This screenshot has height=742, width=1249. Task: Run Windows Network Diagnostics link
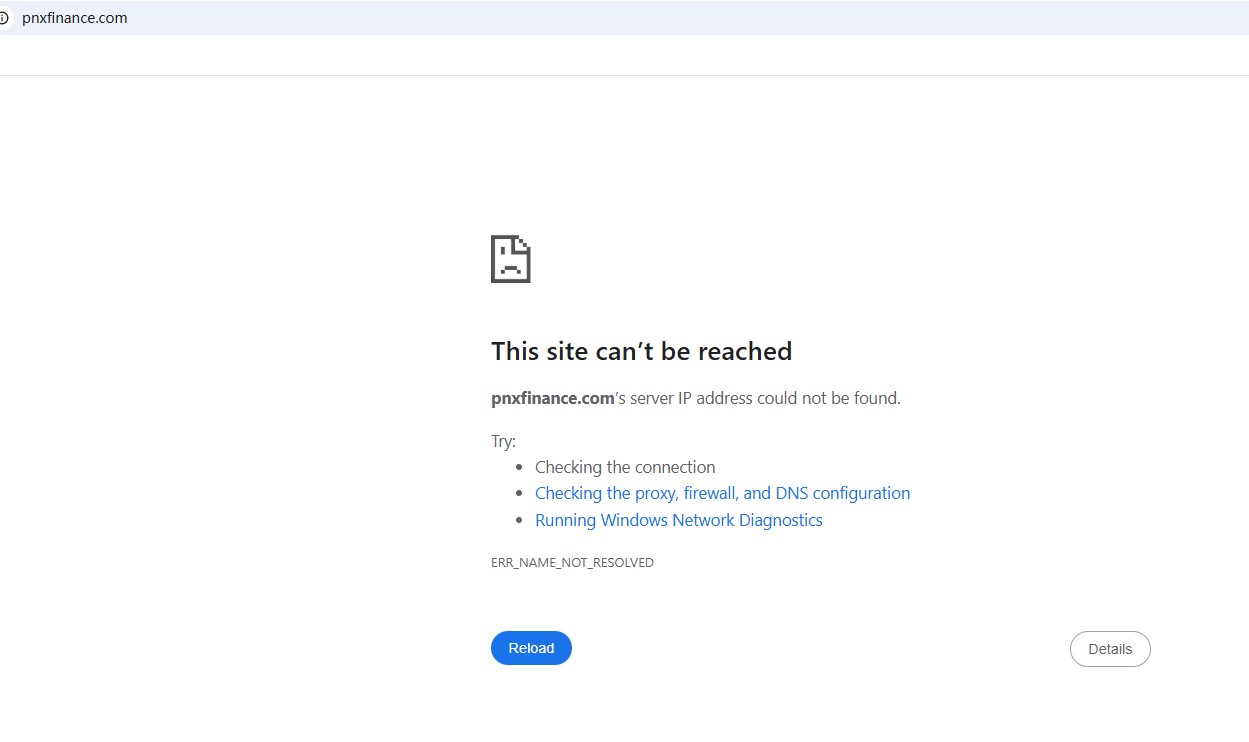click(678, 520)
